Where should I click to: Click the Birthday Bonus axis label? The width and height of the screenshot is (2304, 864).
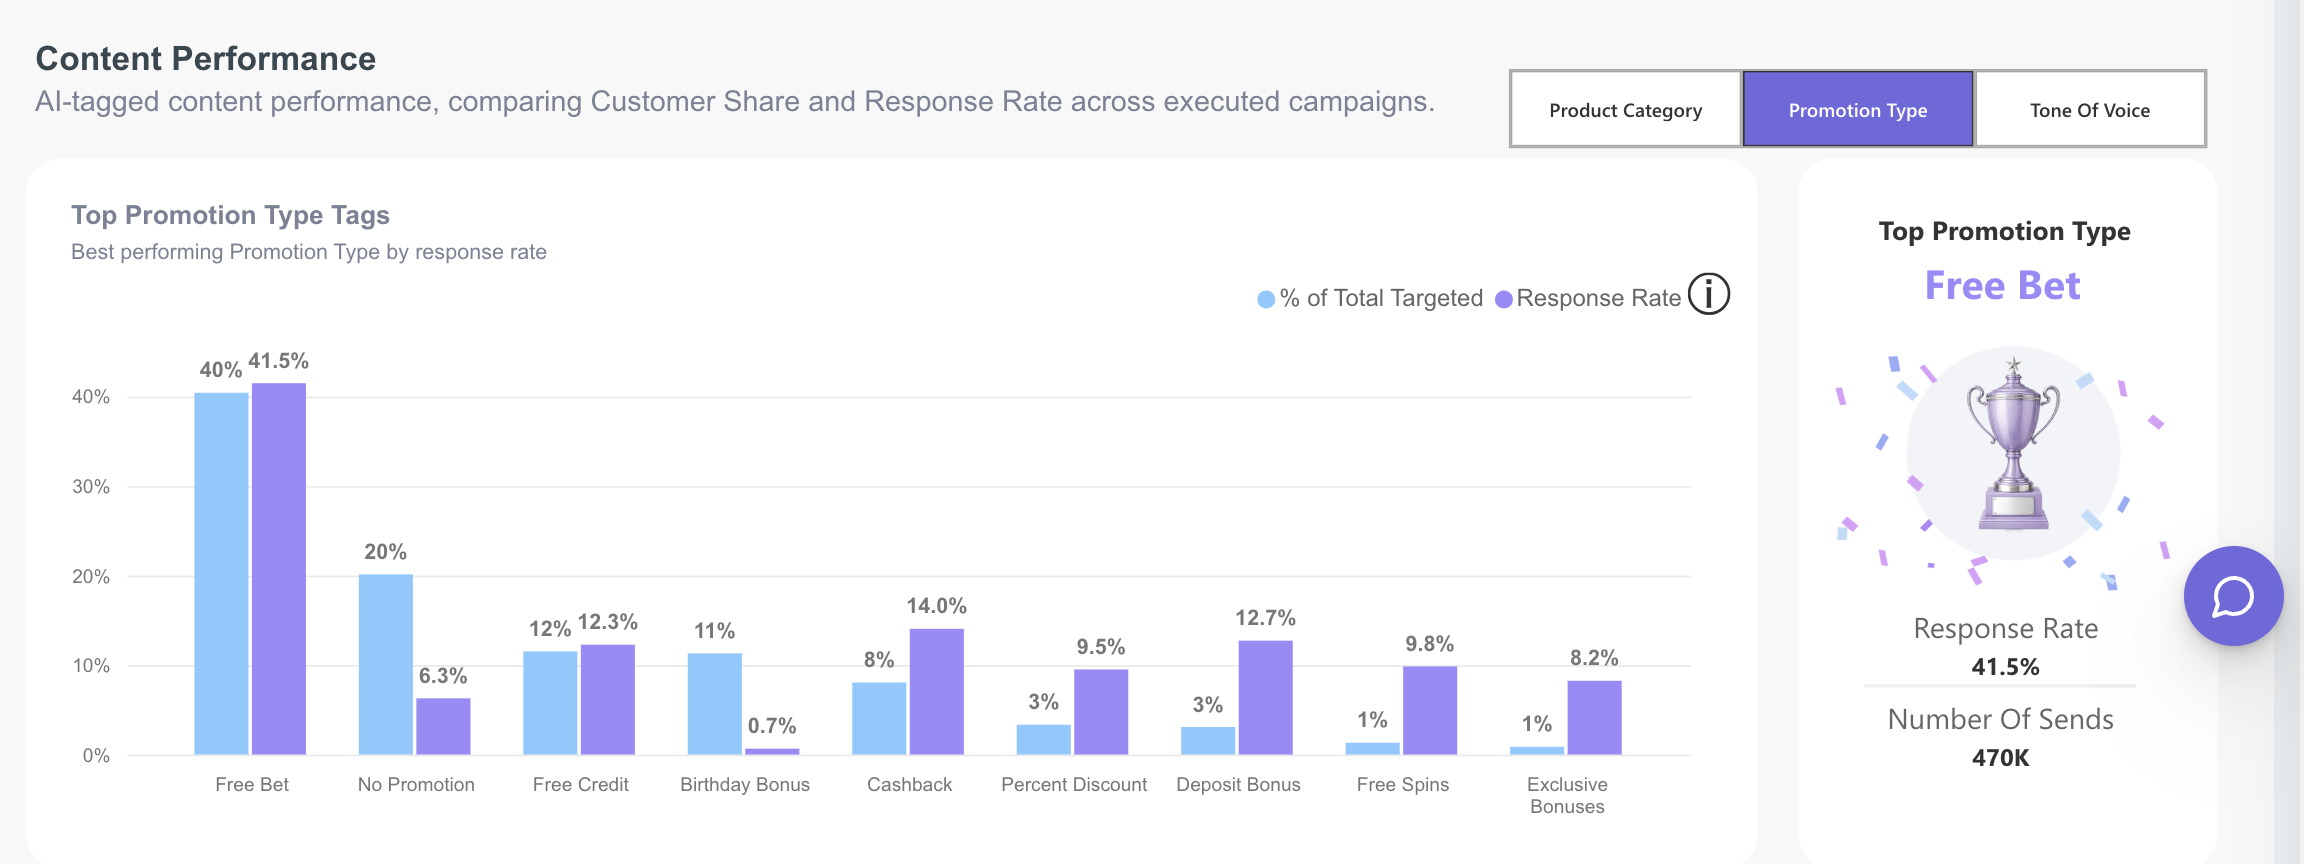(745, 785)
